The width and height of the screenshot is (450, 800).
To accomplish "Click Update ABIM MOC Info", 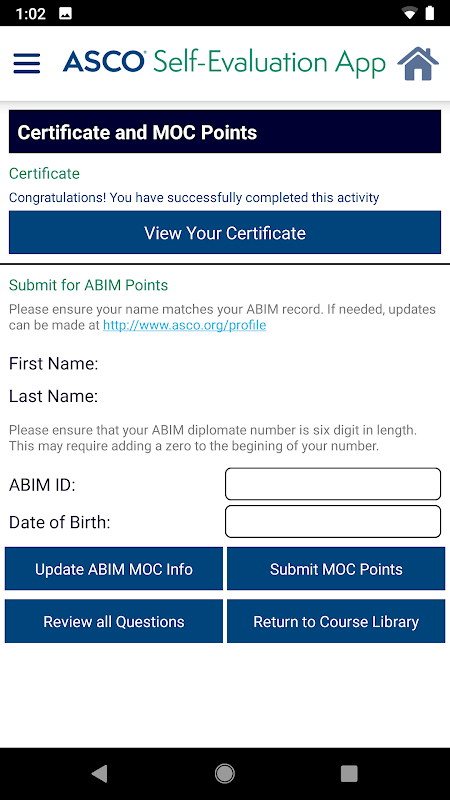I will (114, 569).
